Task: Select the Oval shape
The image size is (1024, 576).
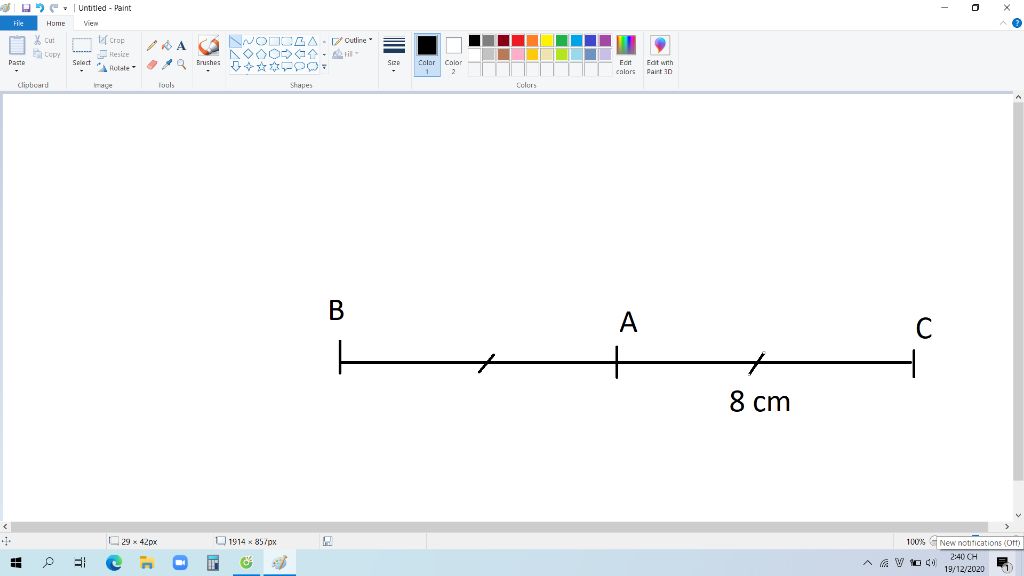Action: click(261, 42)
